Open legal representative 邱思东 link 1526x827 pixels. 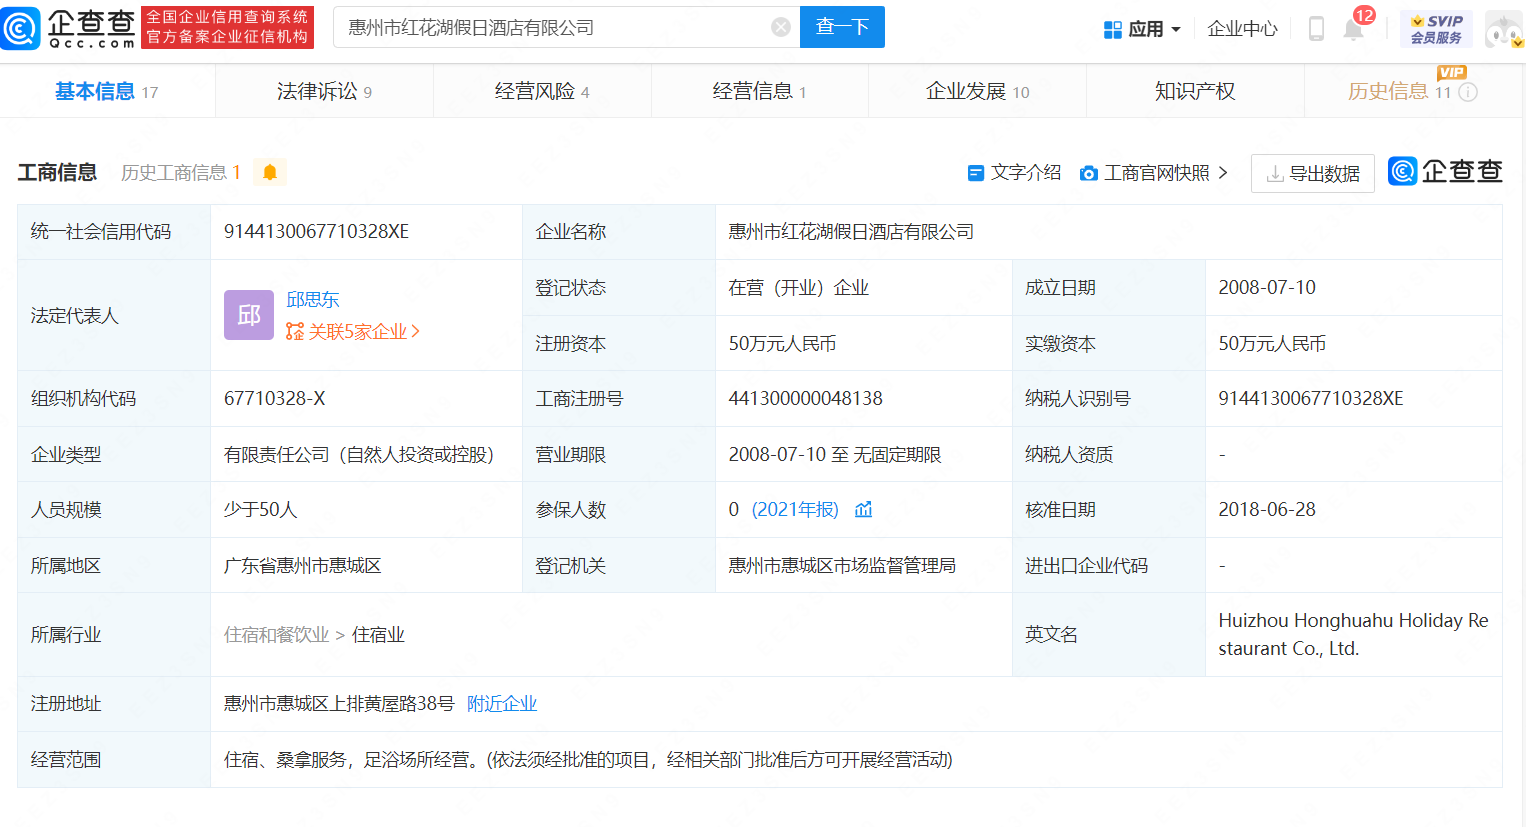(313, 299)
